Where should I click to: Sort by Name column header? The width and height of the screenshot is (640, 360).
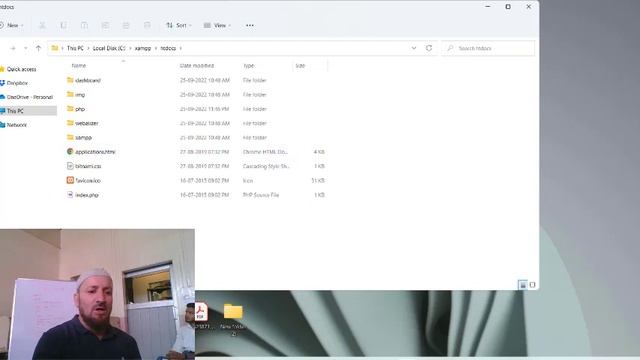pos(79,65)
